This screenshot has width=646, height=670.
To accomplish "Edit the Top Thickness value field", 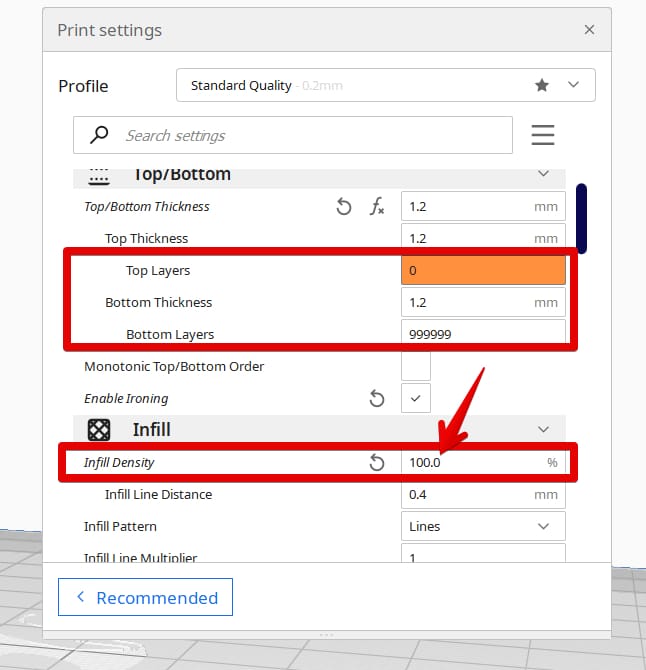I will coord(483,236).
